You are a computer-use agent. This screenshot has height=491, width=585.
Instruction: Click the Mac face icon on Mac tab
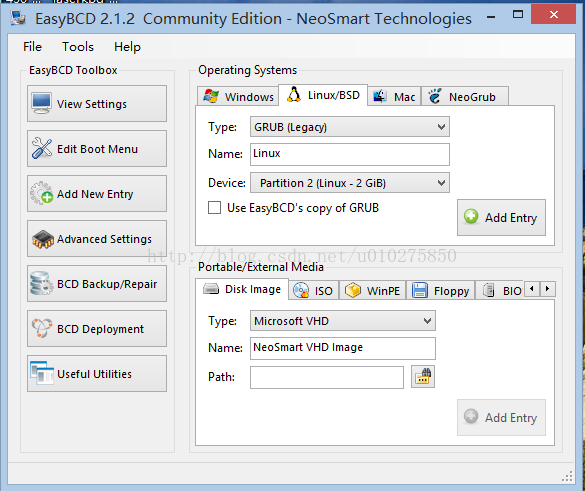tap(380, 97)
